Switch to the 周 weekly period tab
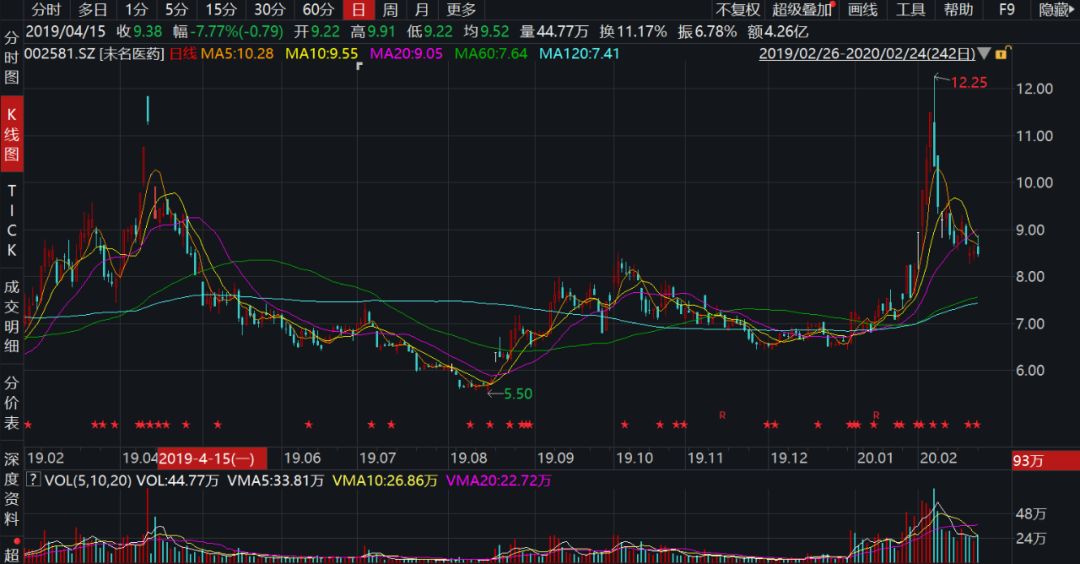Image resolution: width=1080 pixels, height=564 pixels. click(x=390, y=10)
